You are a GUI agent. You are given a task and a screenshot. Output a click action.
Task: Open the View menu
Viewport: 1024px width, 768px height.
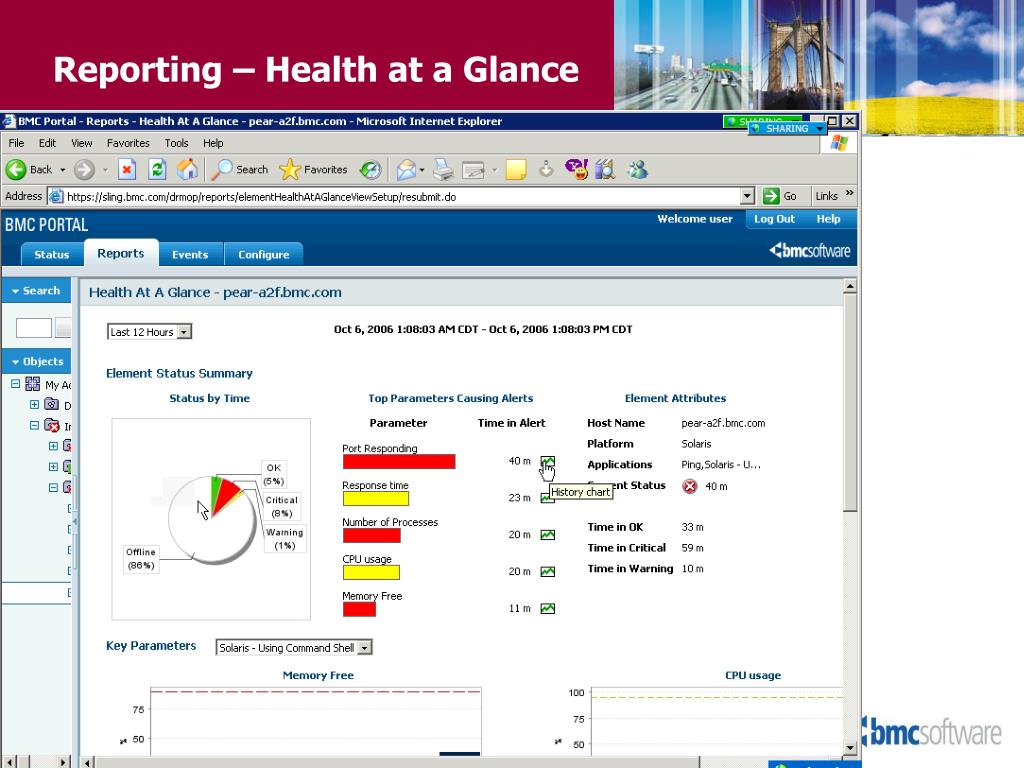point(82,143)
